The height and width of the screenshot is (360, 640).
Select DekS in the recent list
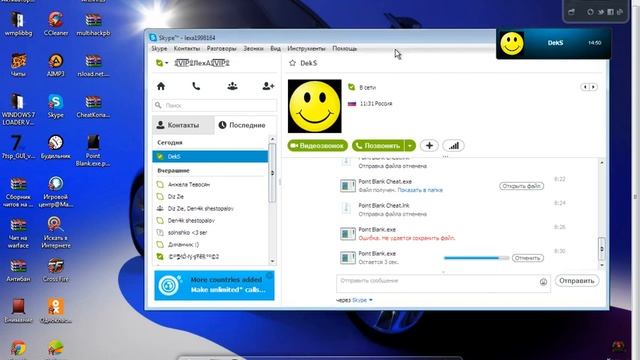[x=210, y=156]
